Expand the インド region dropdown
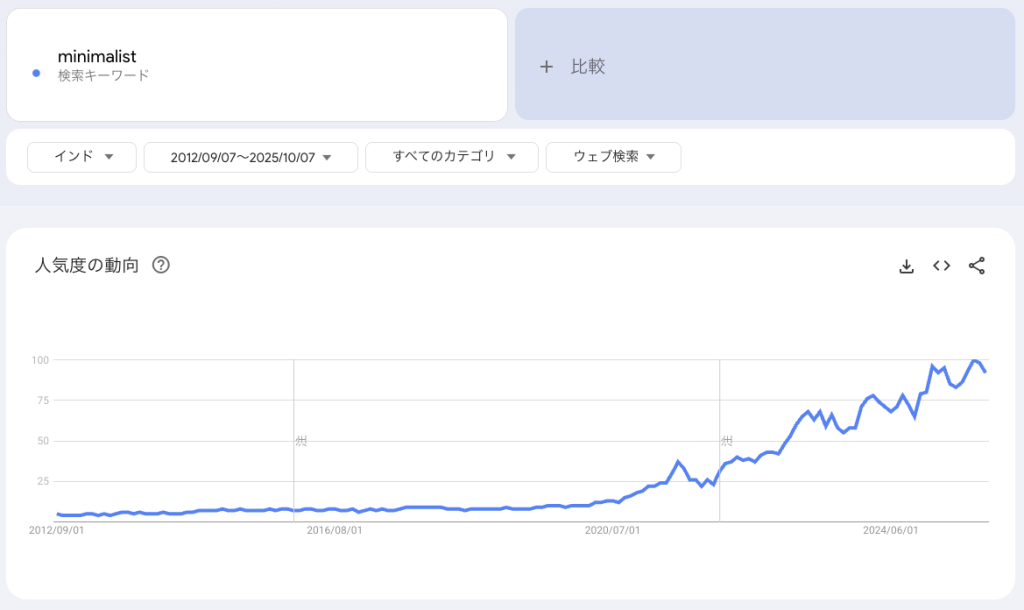Viewport: 1024px width, 610px height. point(82,157)
